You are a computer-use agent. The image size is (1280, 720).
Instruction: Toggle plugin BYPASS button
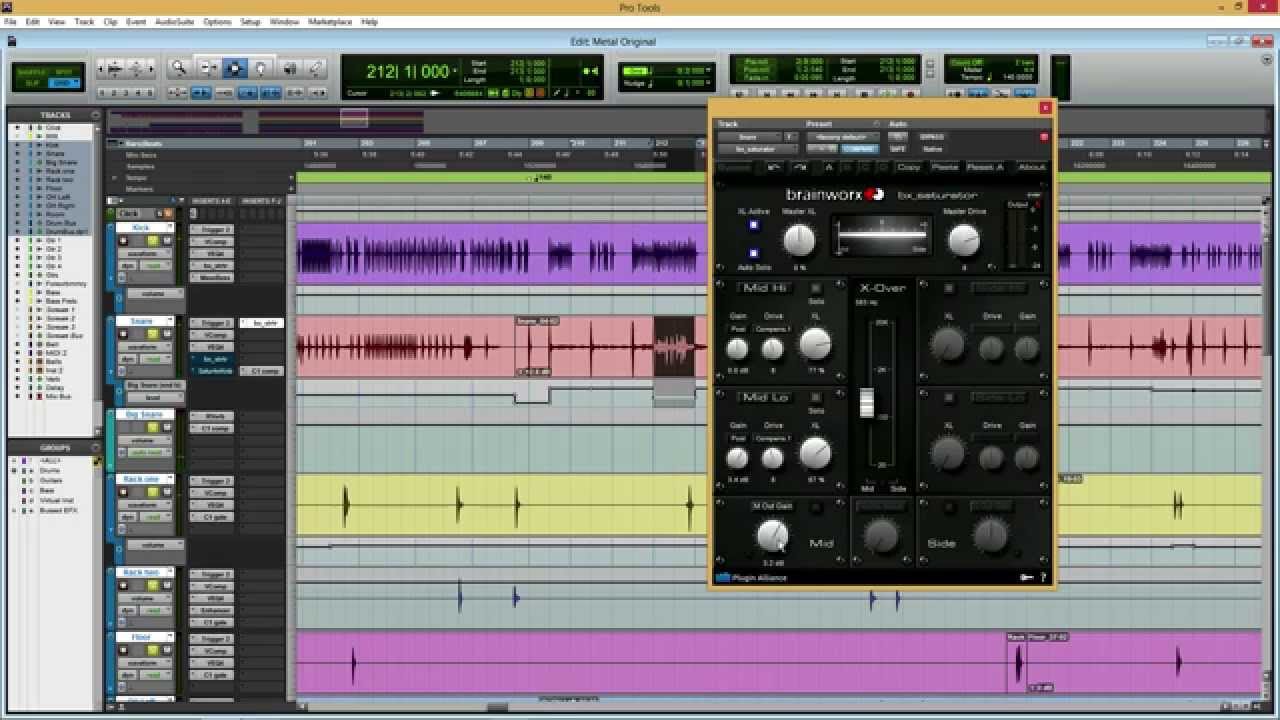coord(931,137)
